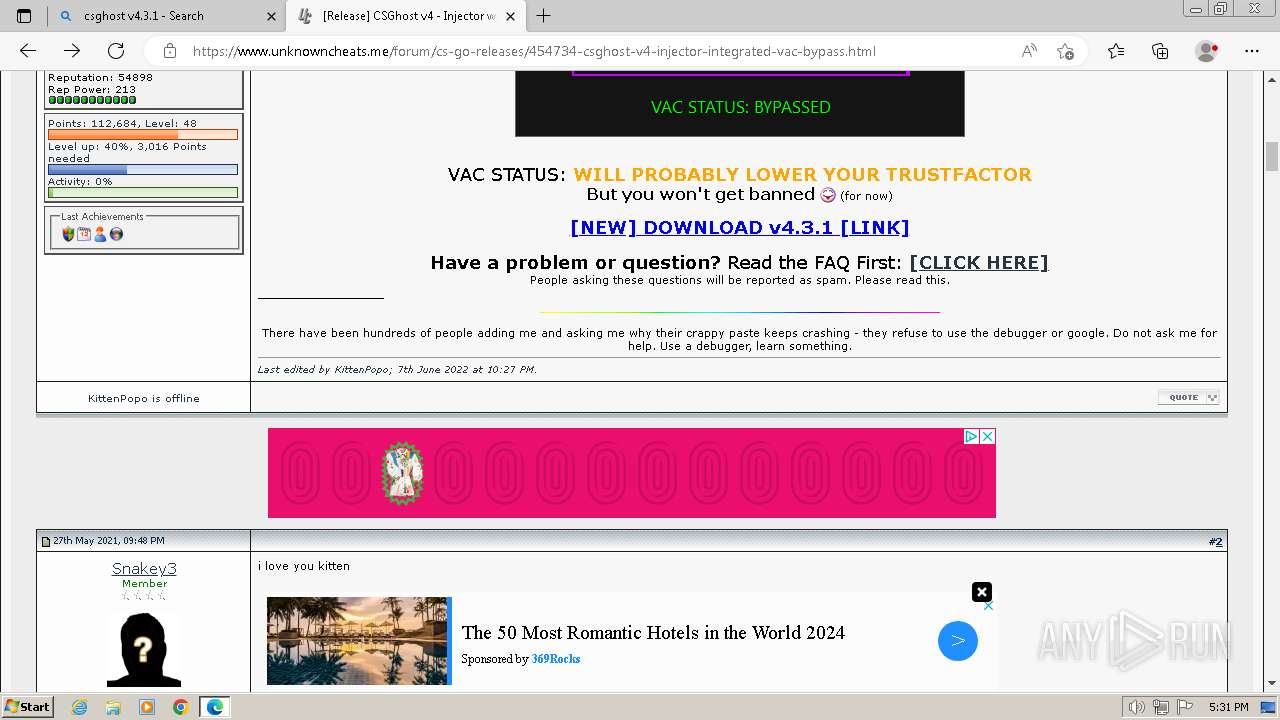Close the pink banner ad
This screenshot has width=1280, height=720.
[x=987, y=436]
